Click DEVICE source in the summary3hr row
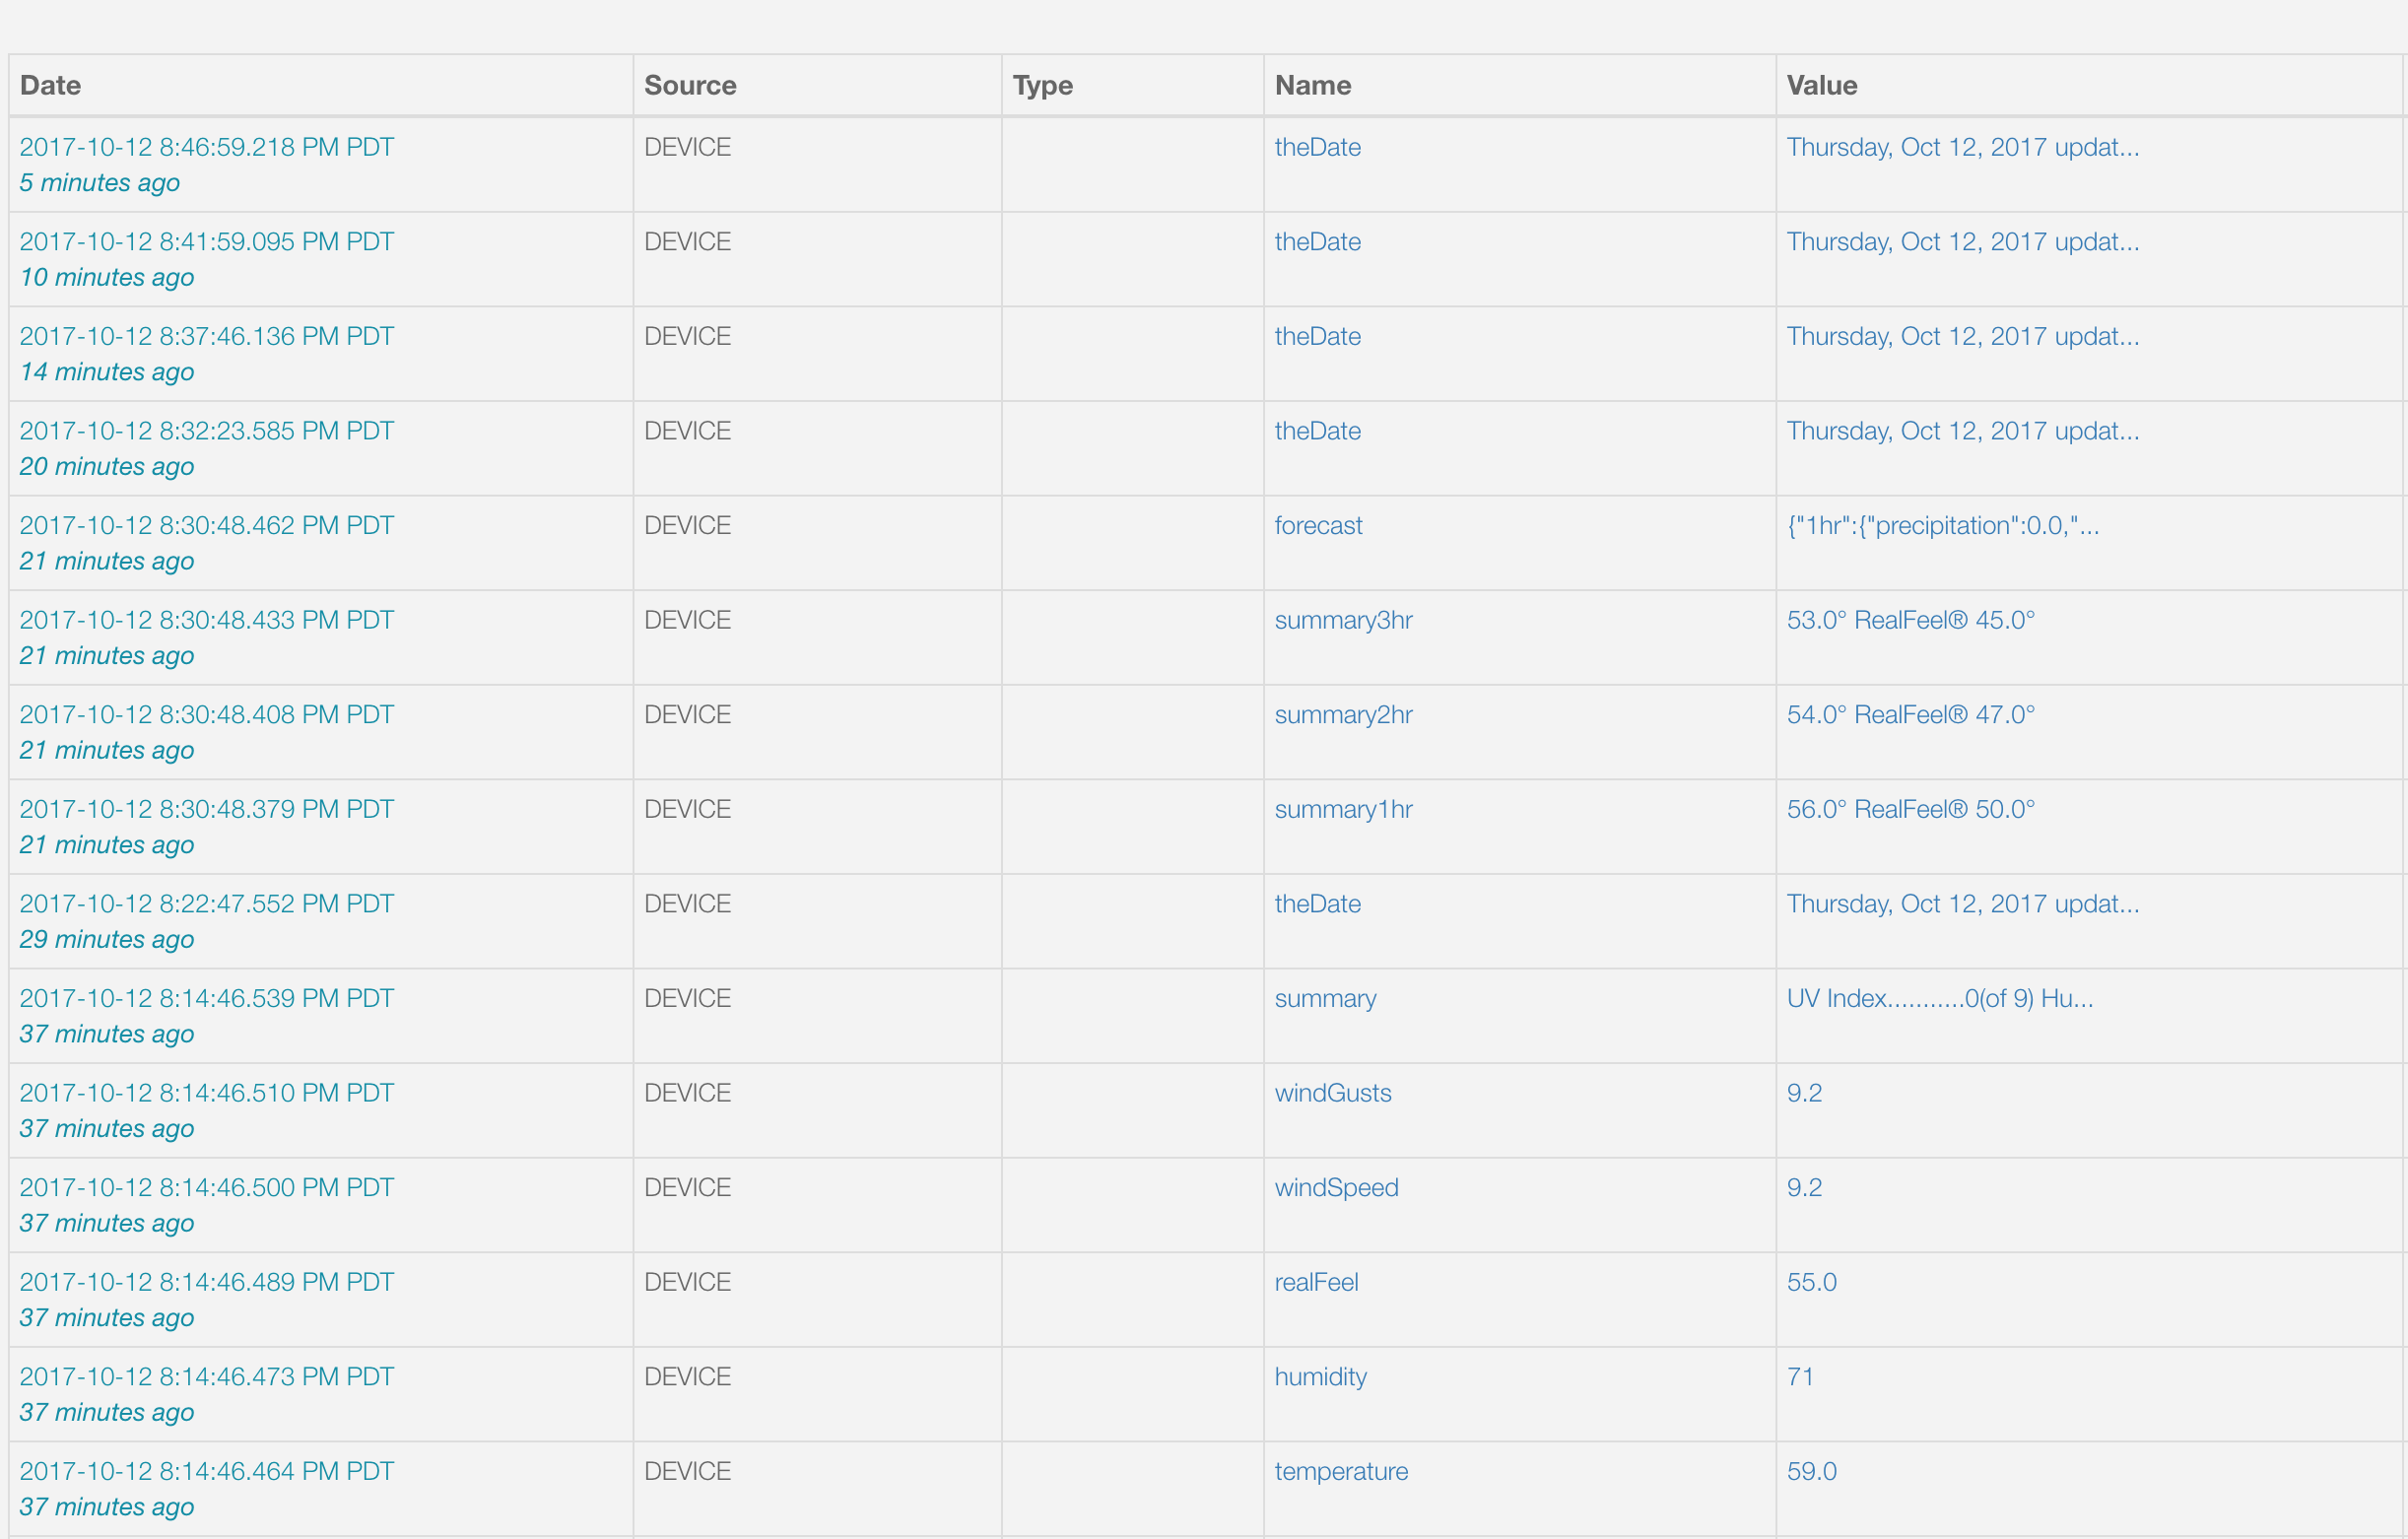Image resolution: width=2408 pixels, height=1539 pixels. tap(687, 620)
